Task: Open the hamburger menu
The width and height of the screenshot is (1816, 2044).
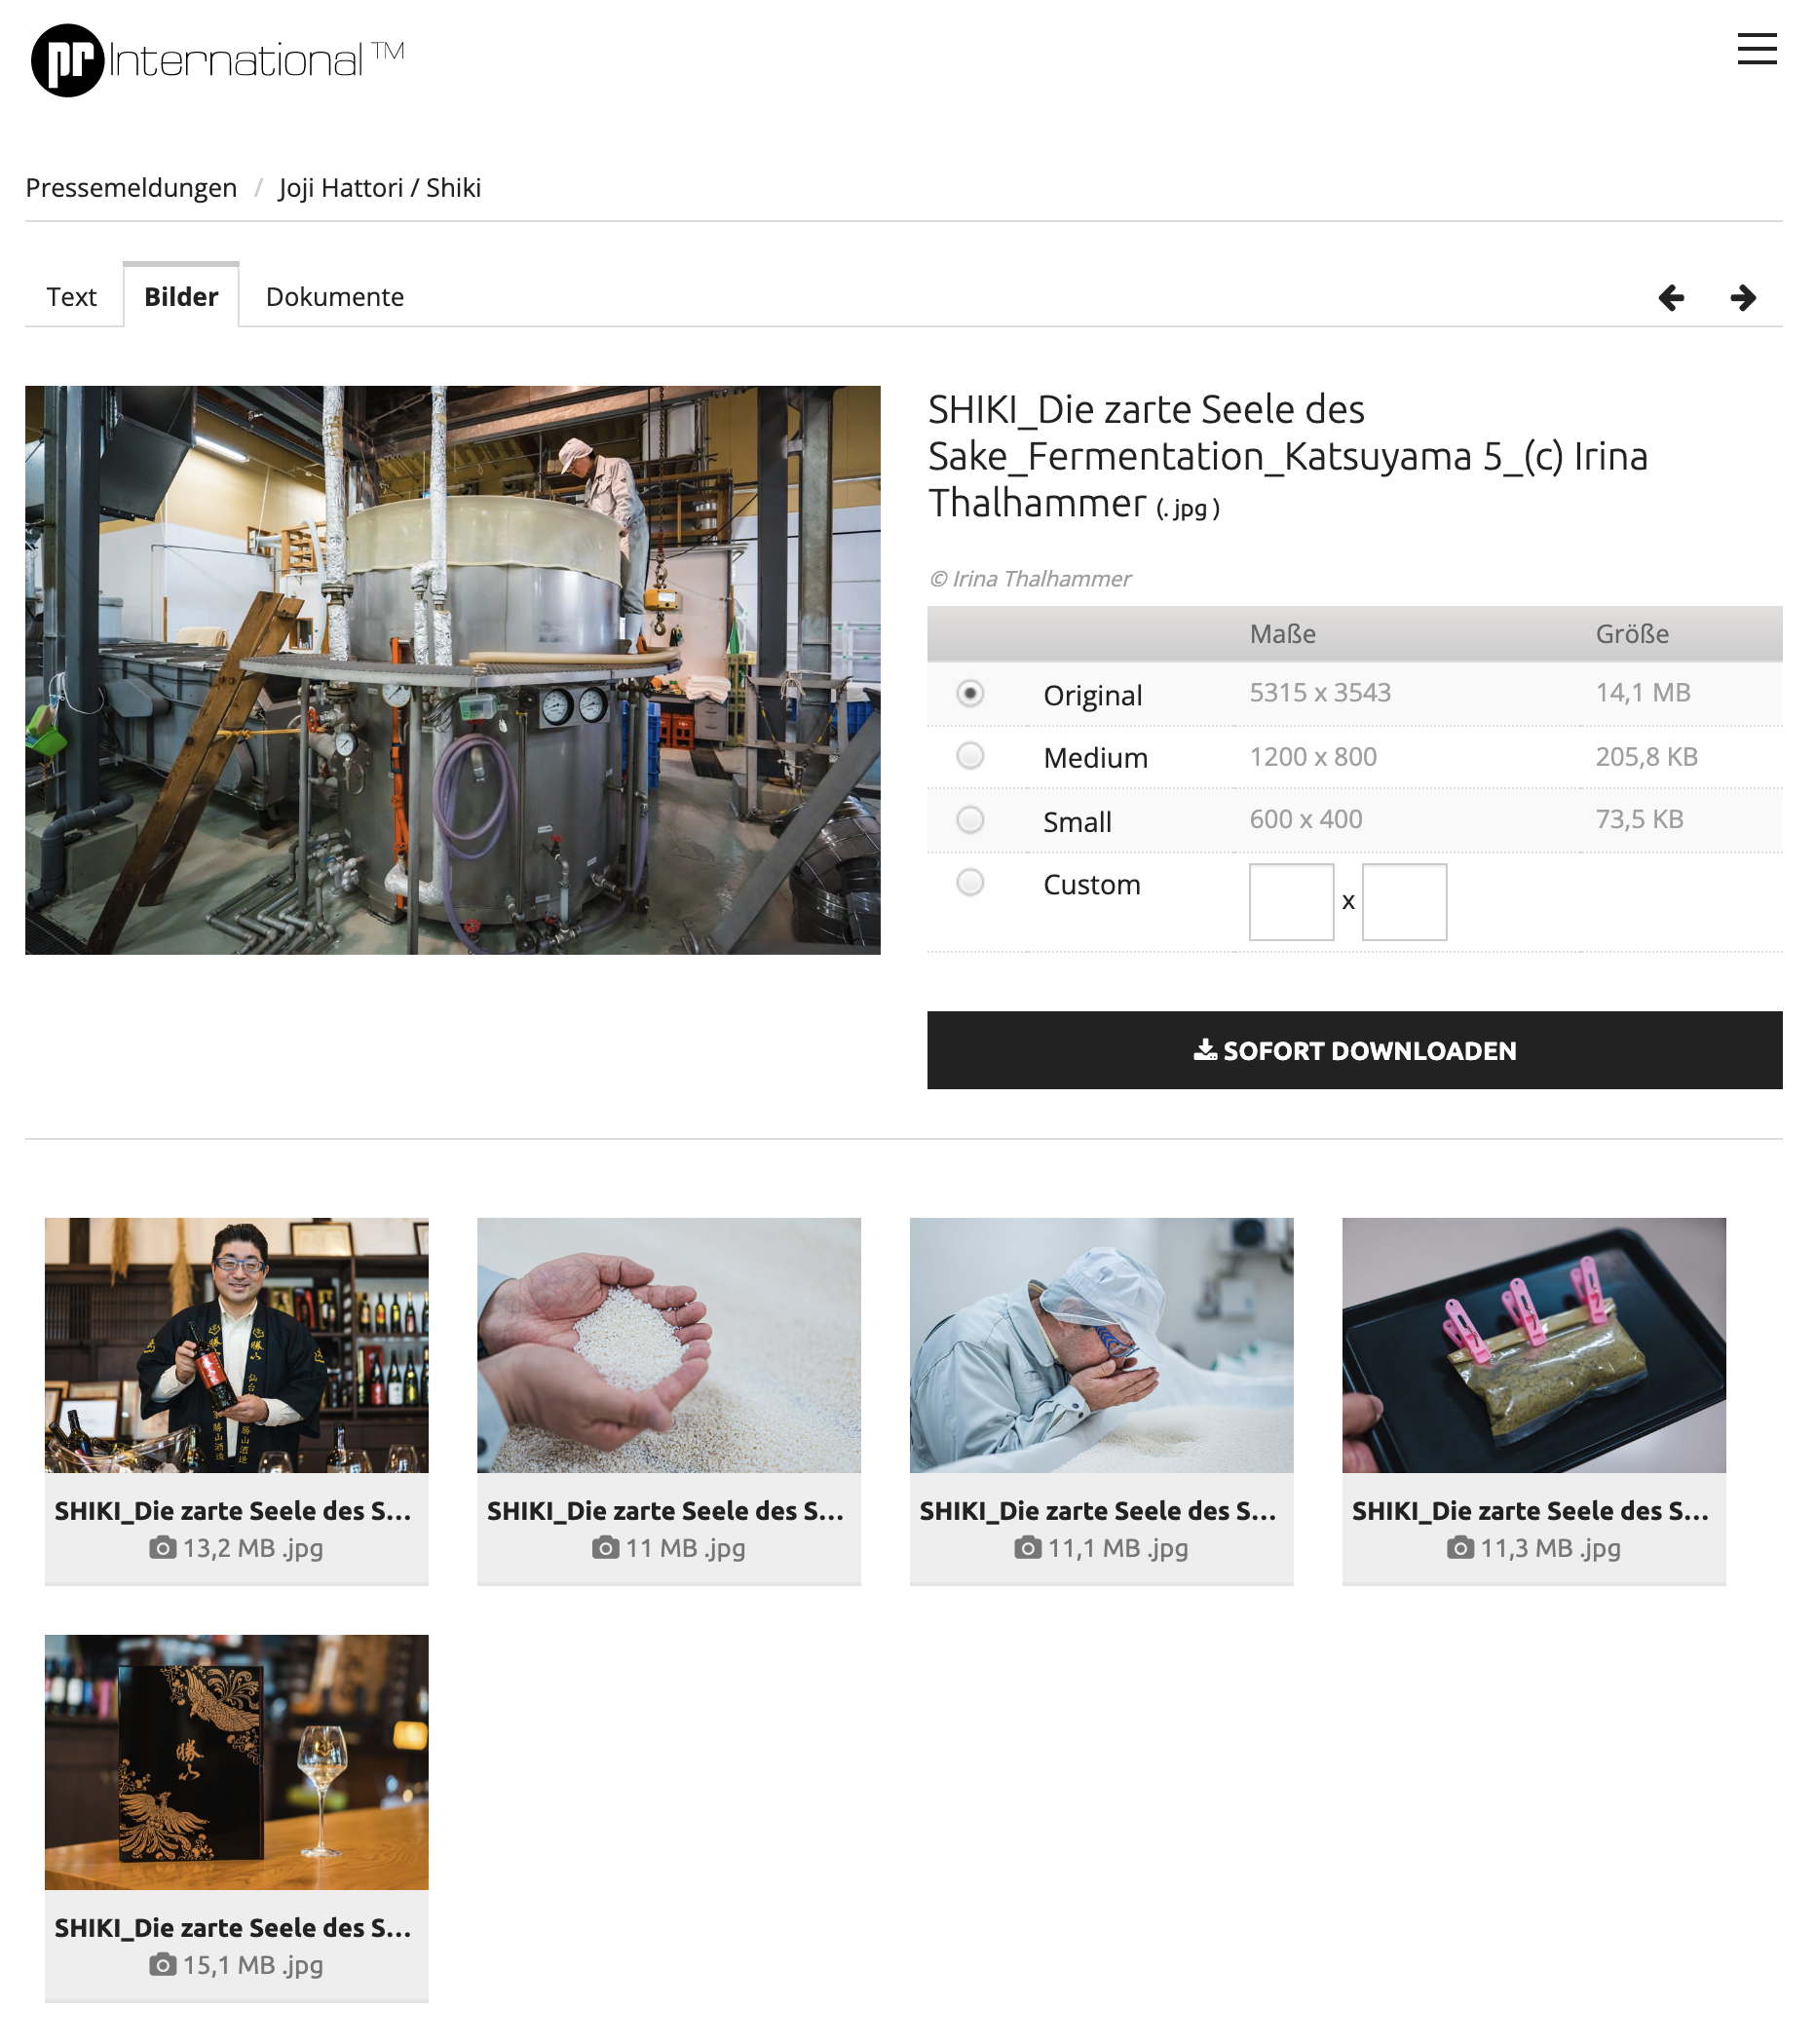Action: pyautogui.click(x=1755, y=49)
